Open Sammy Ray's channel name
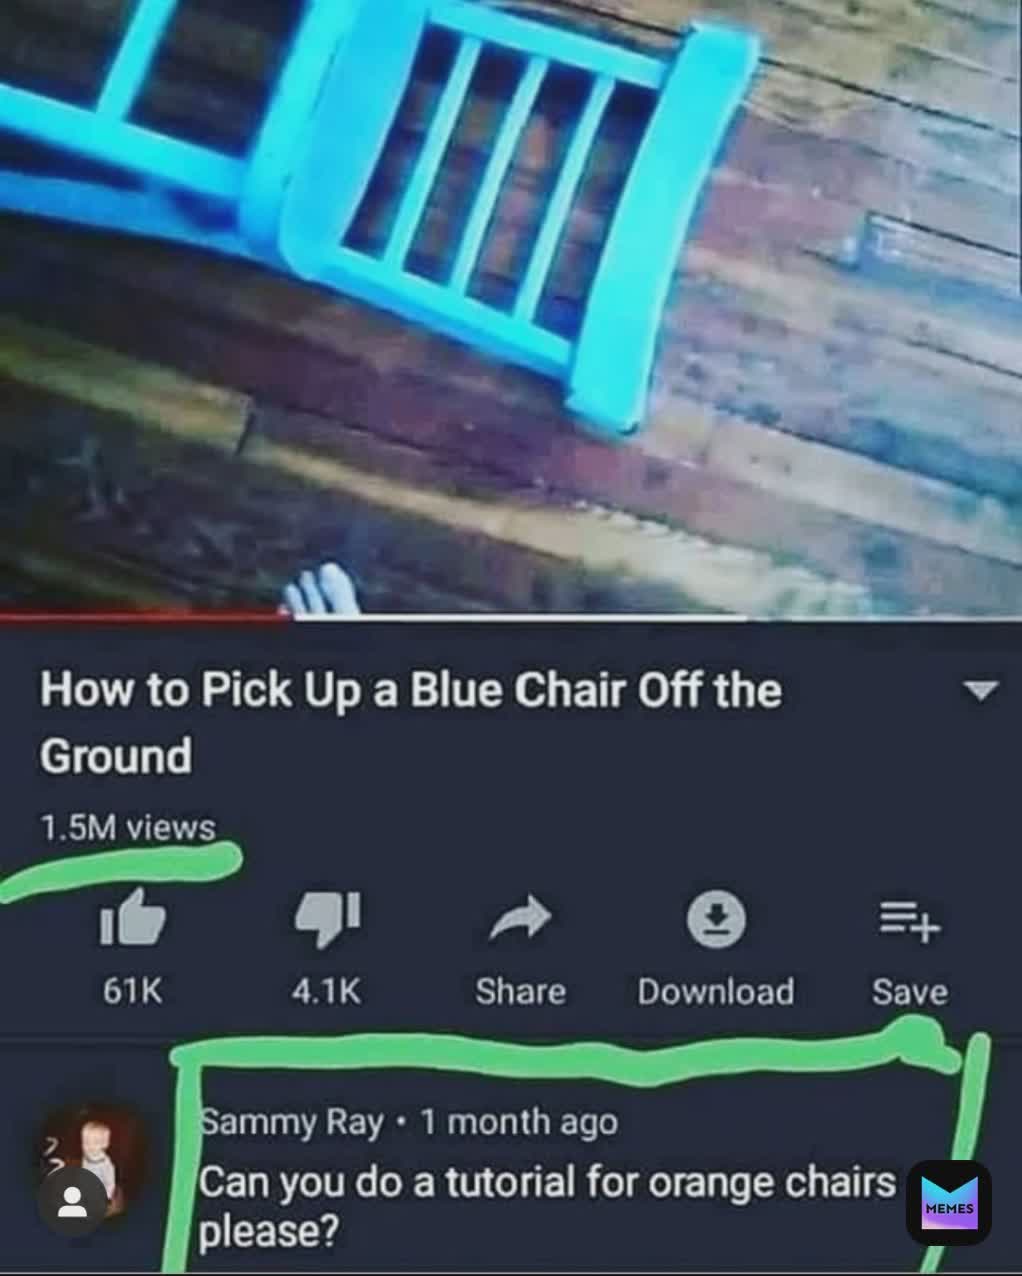The height and width of the screenshot is (1276, 1022). [x=291, y=1122]
